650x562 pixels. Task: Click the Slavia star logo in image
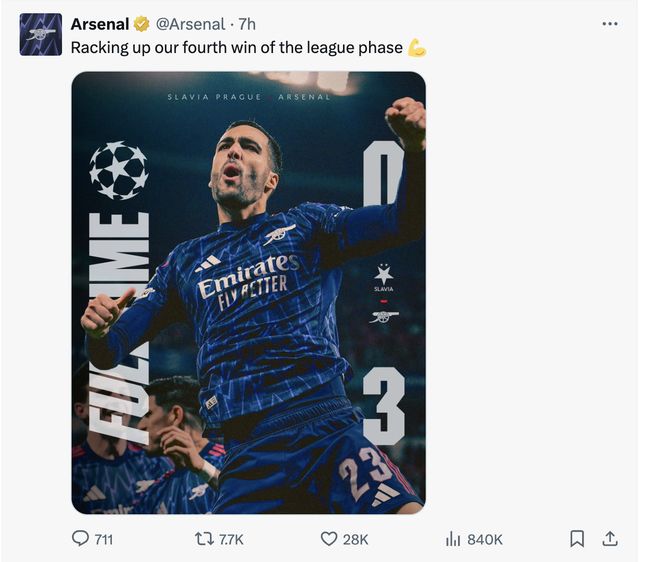click(383, 273)
